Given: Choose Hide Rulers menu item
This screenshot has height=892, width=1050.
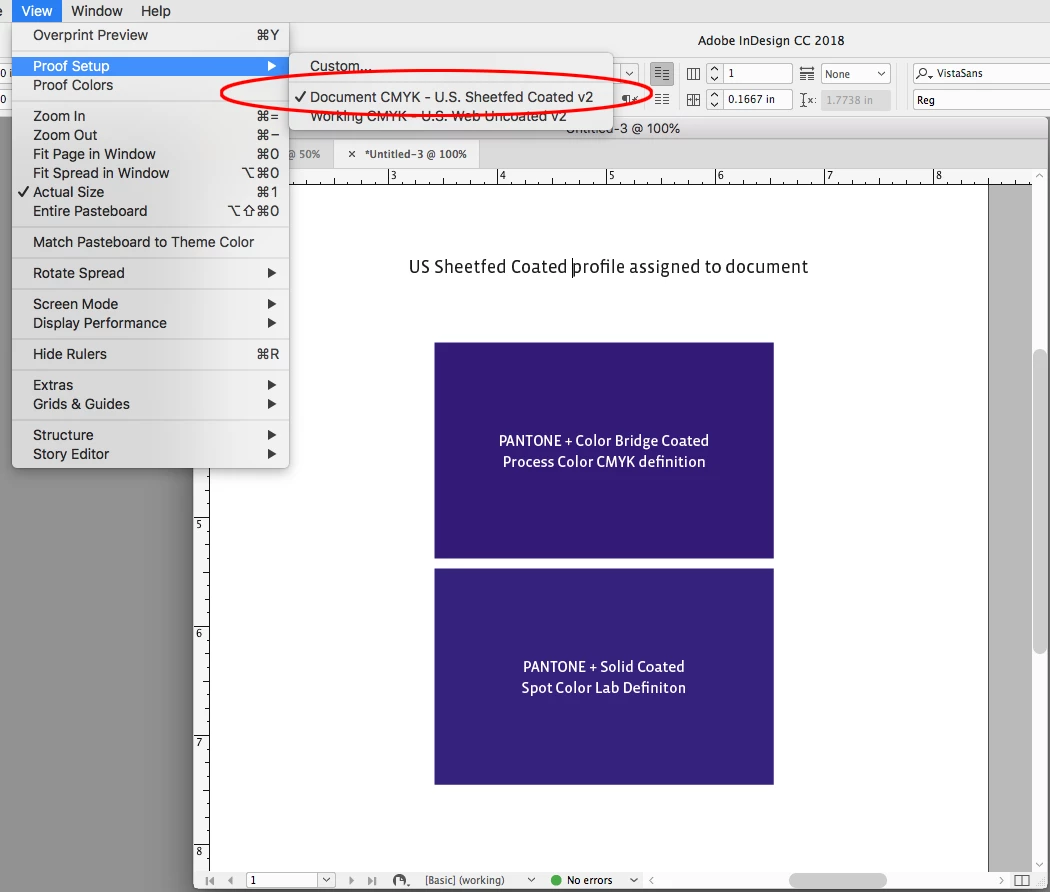Looking at the screenshot, I should point(151,354).
